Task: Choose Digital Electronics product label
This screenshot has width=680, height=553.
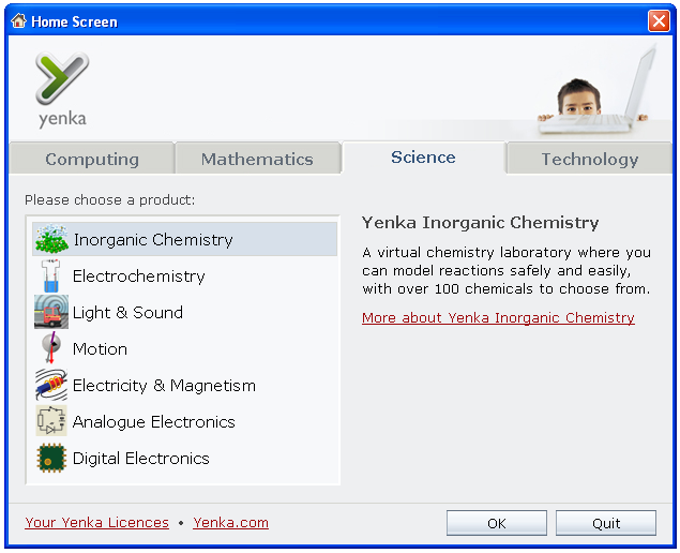Action: tap(141, 458)
